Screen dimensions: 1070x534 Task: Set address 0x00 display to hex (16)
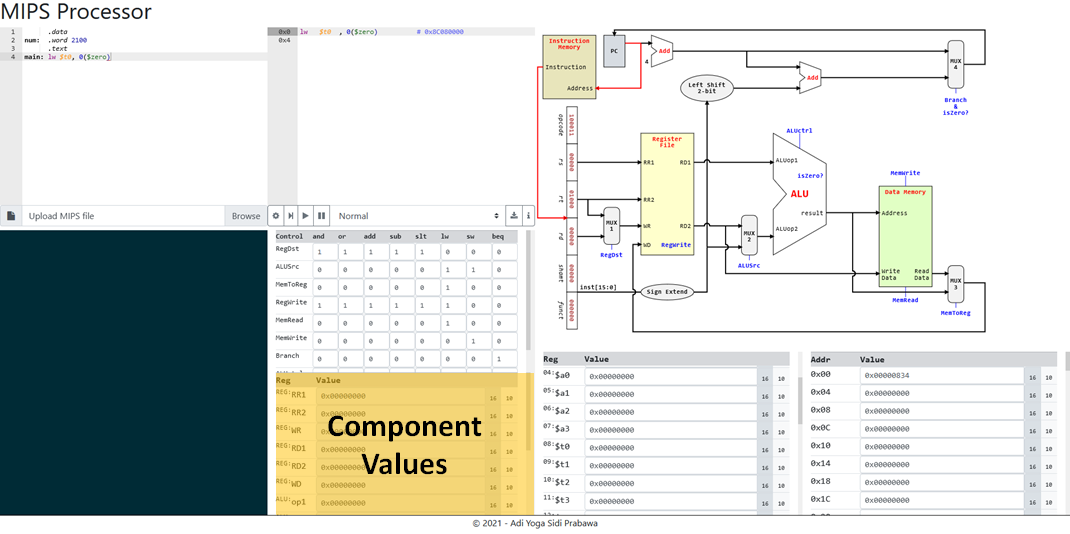[x=1032, y=376]
